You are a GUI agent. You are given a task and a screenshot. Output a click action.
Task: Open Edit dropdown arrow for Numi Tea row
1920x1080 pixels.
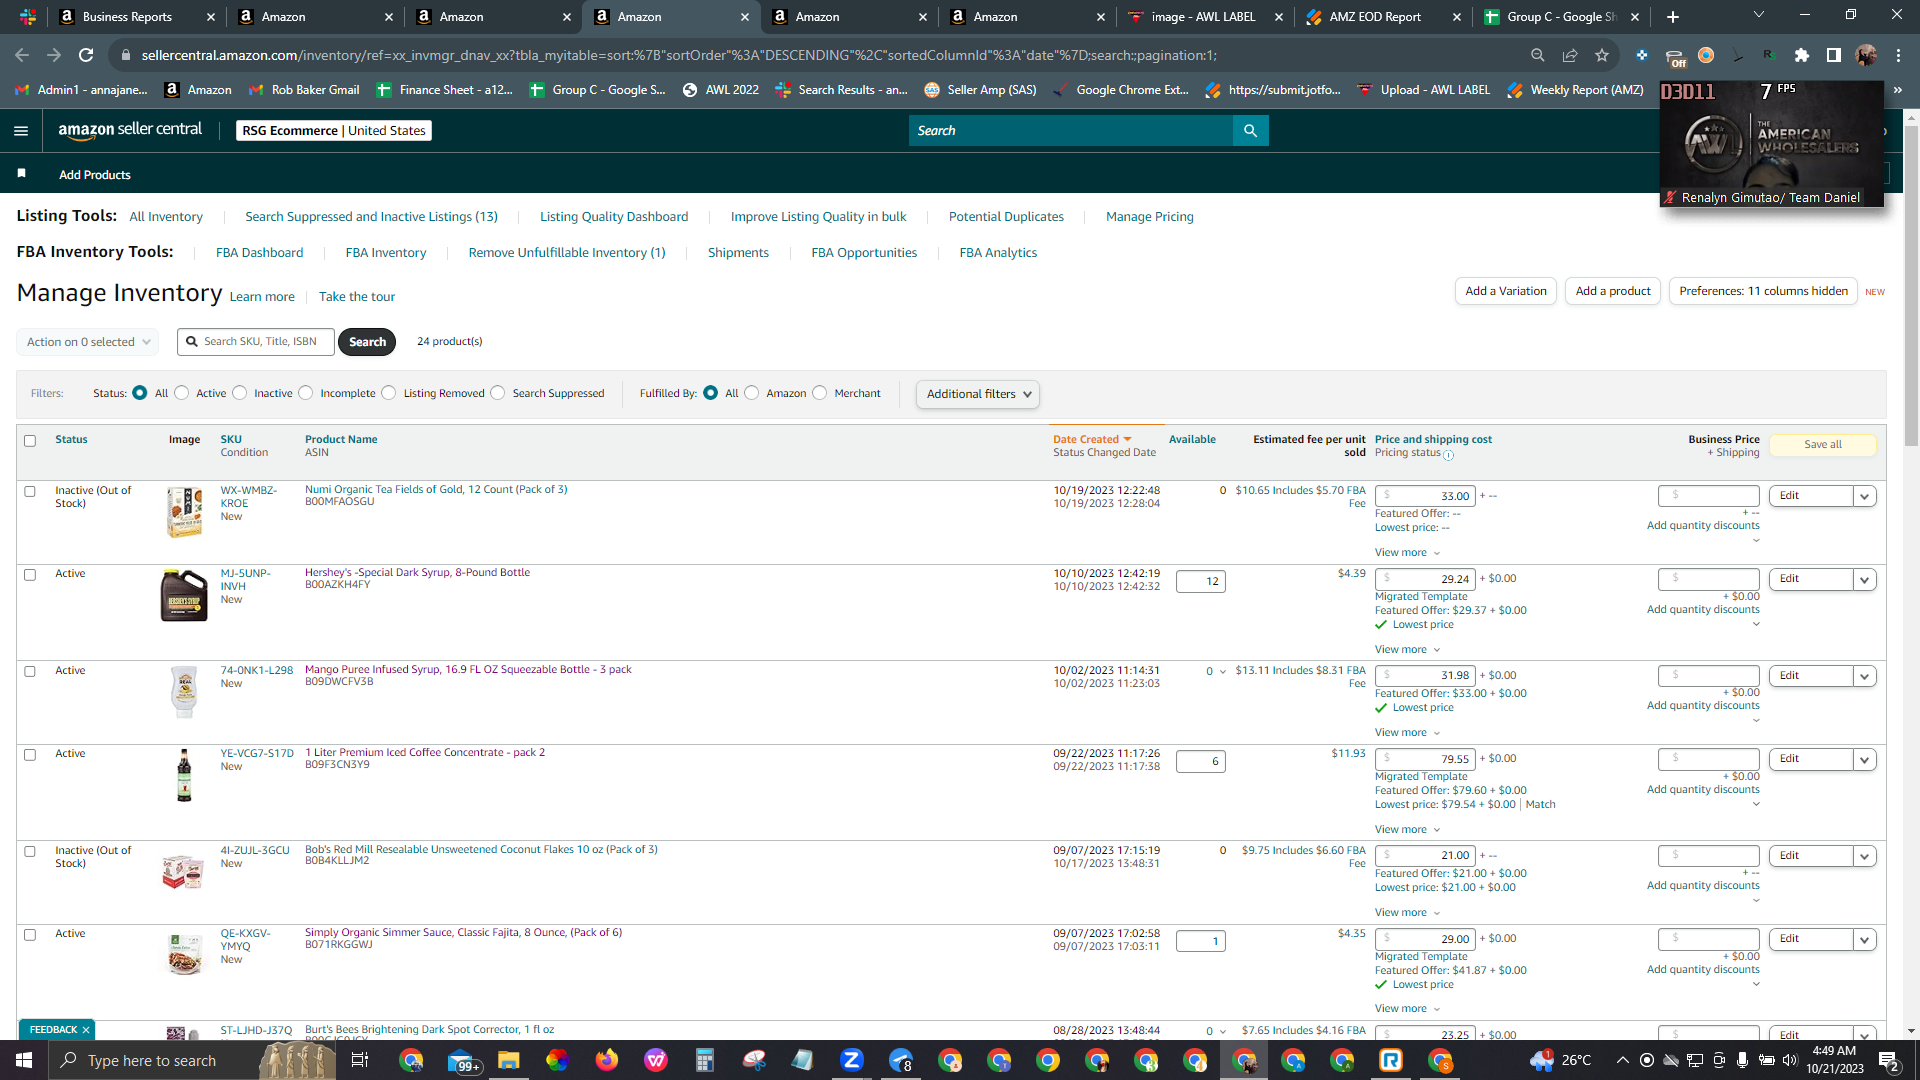point(1864,497)
